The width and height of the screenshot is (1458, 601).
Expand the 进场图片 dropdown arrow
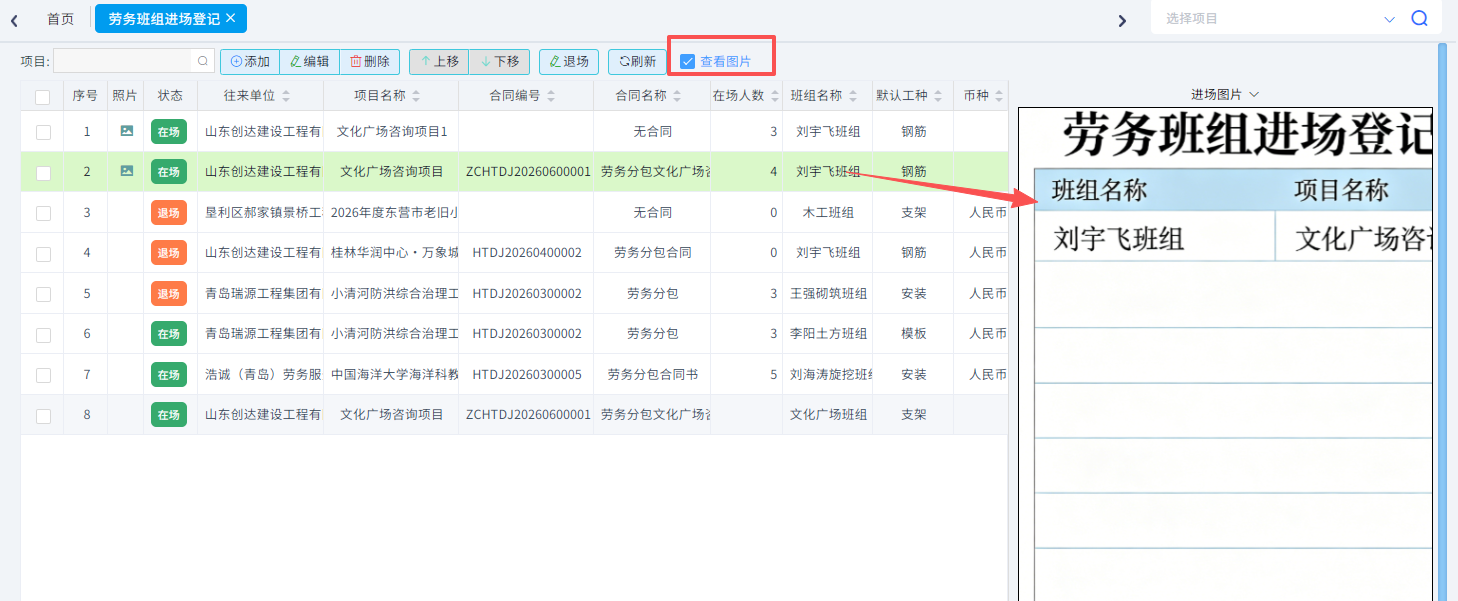click(1254, 94)
